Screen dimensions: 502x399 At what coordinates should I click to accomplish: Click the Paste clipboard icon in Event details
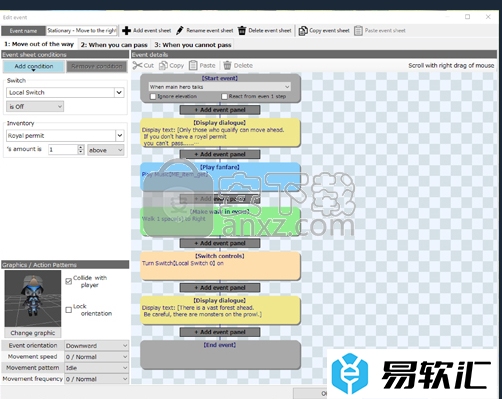(193, 65)
